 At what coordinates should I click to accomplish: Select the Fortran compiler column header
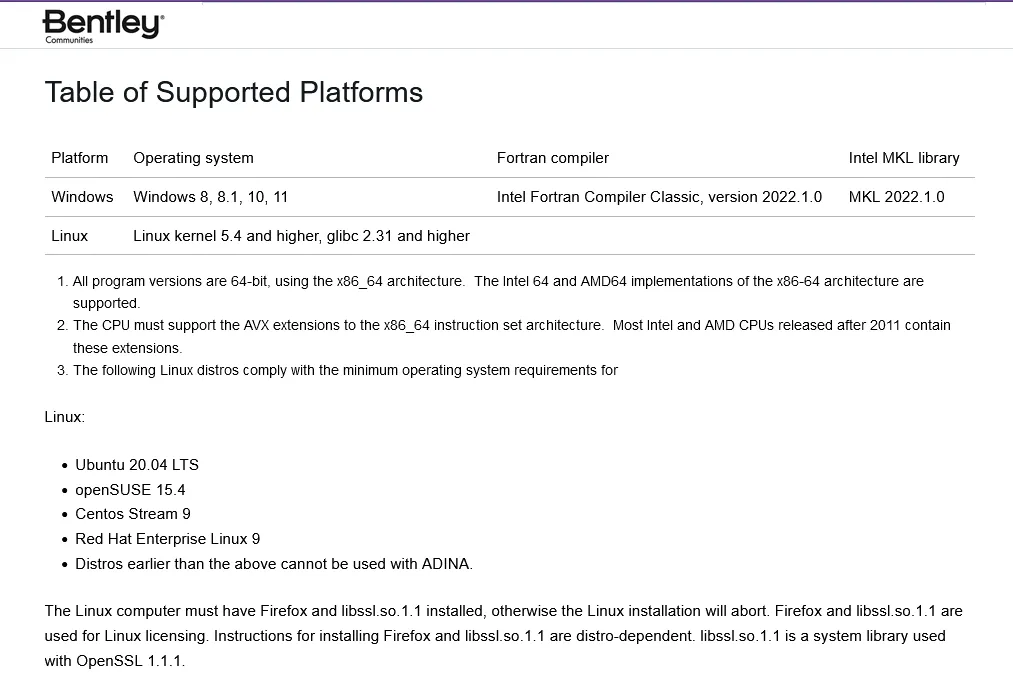(552, 158)
